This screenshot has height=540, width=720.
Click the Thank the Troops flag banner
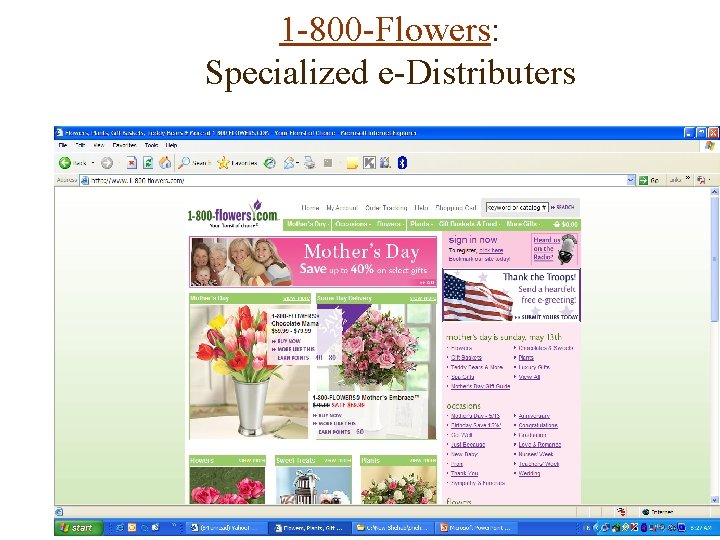511,296
